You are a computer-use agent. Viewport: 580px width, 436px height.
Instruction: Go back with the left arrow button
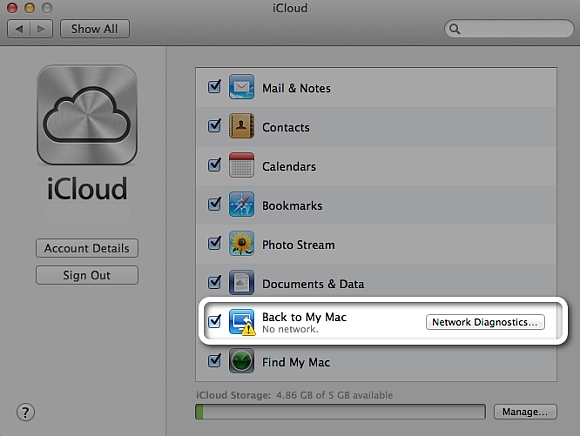pos(19,29)
